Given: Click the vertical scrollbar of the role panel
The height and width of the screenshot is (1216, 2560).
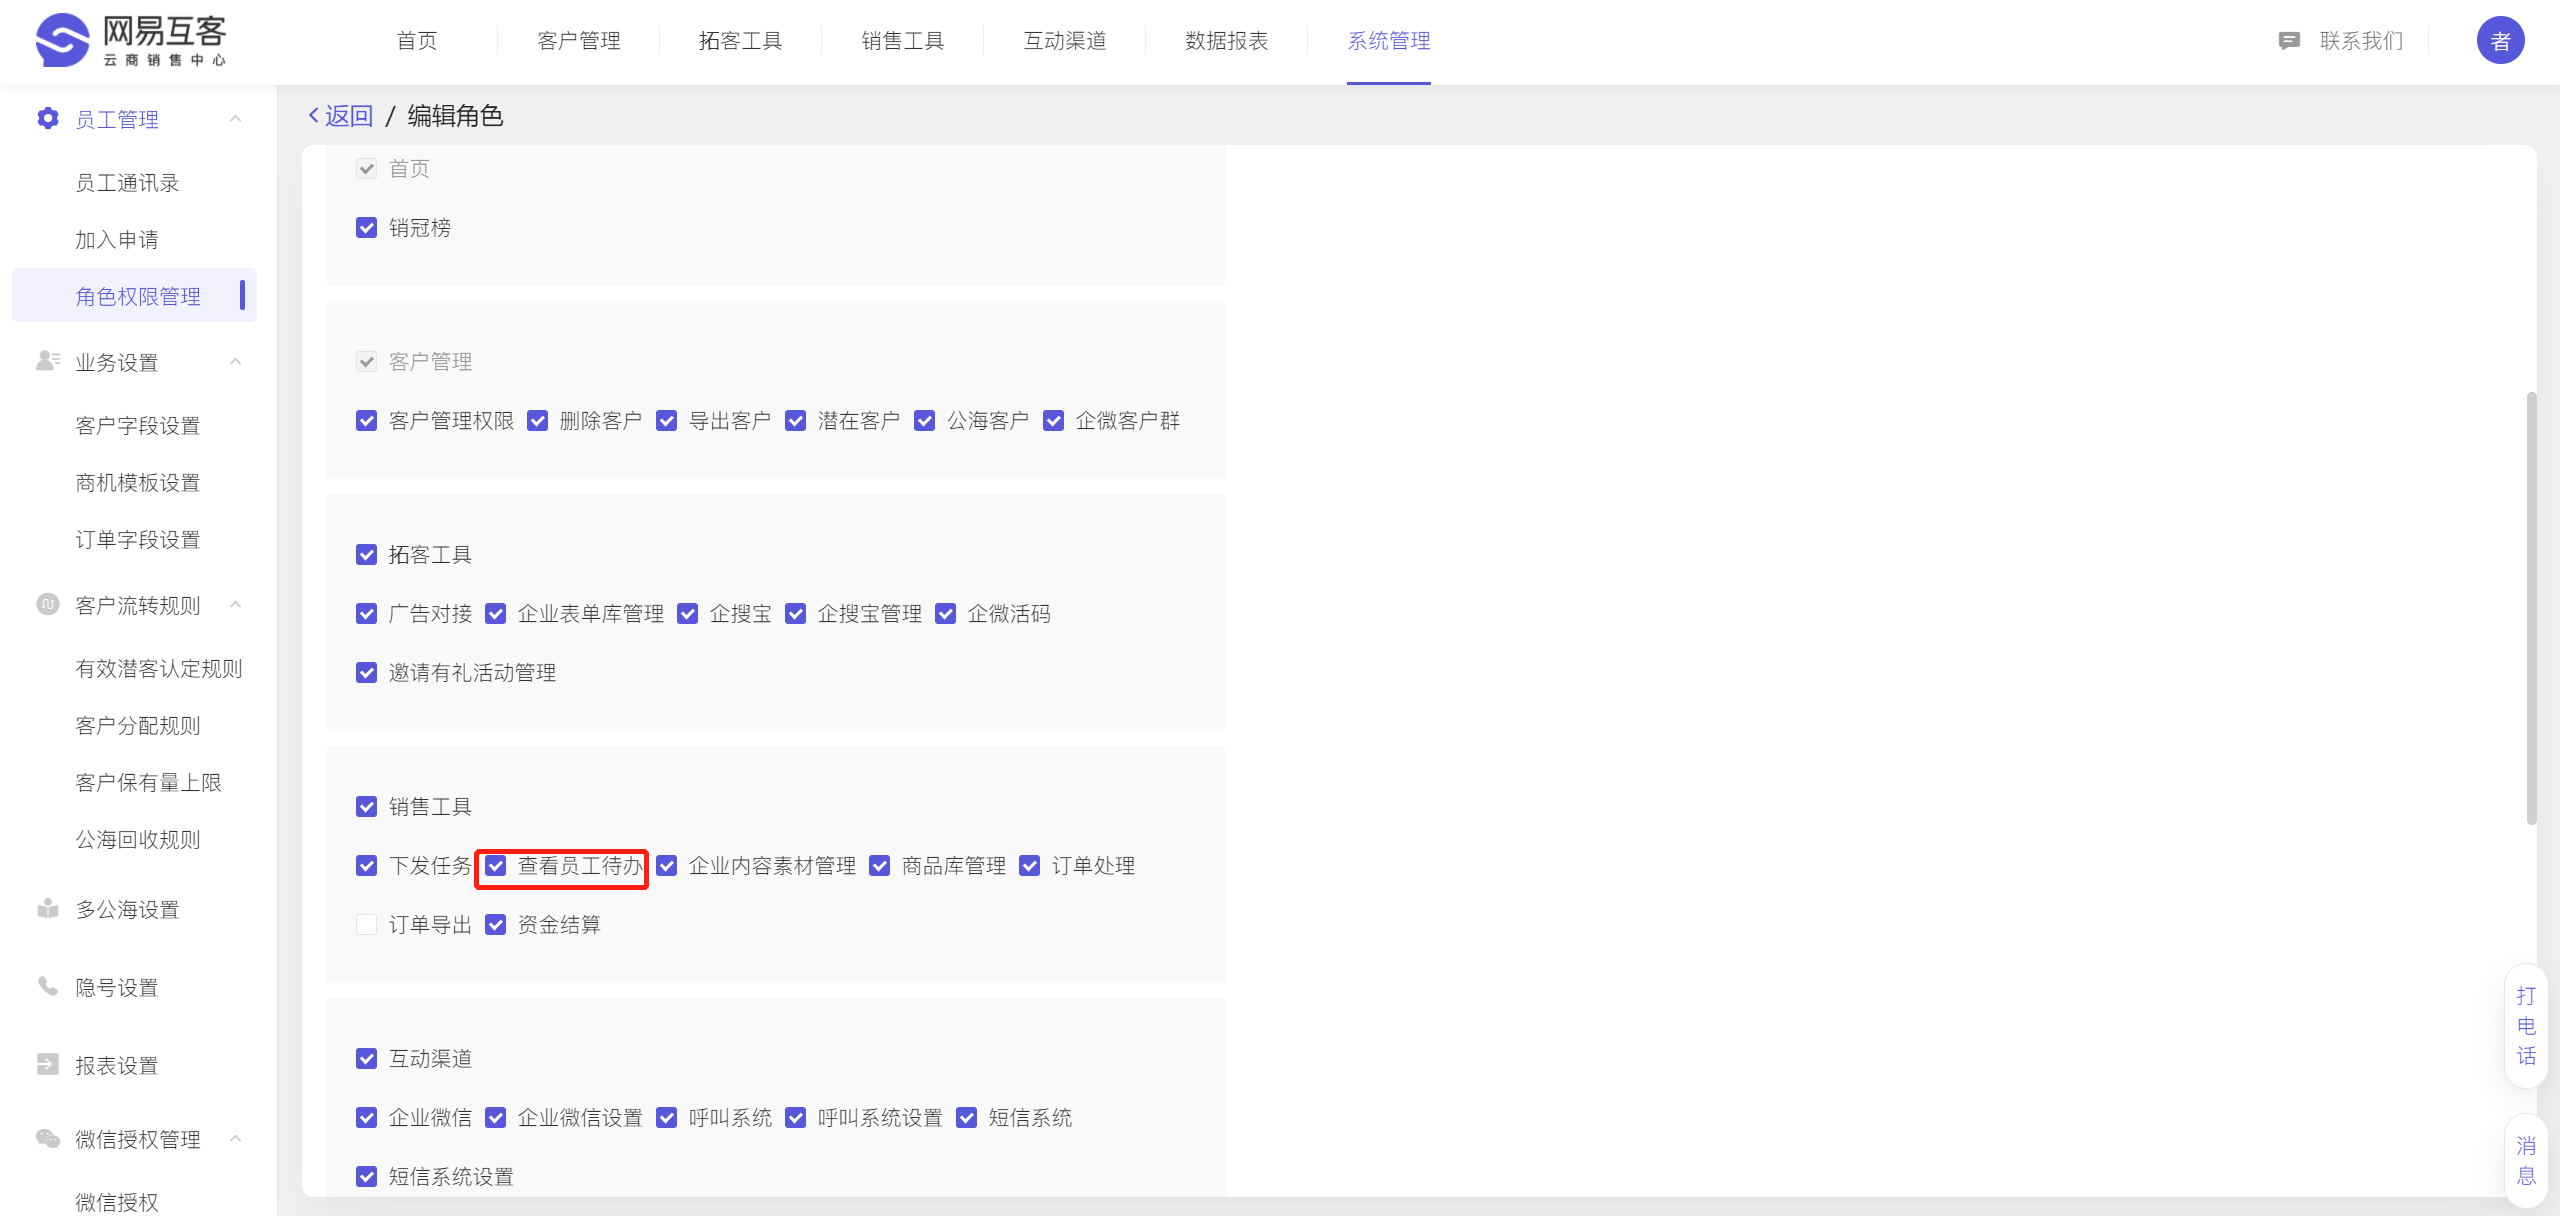Looking at the screenshot, I should [2532, 608].
